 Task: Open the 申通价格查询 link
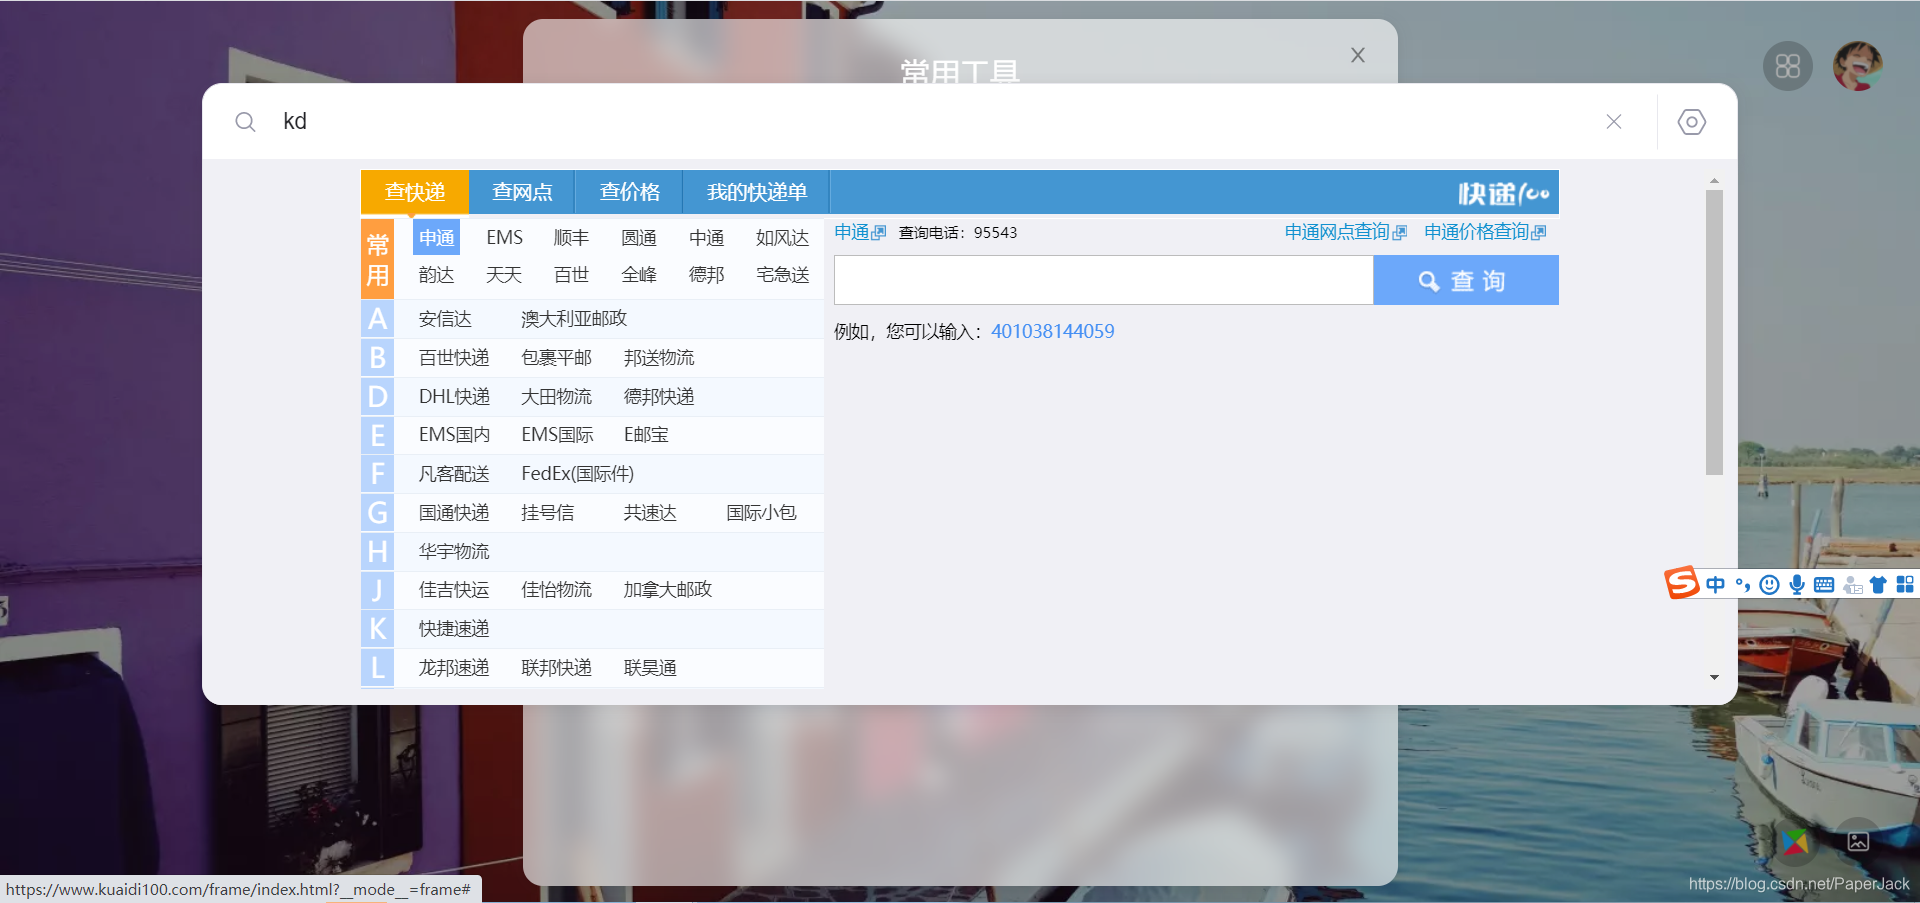pos(1477,231)
